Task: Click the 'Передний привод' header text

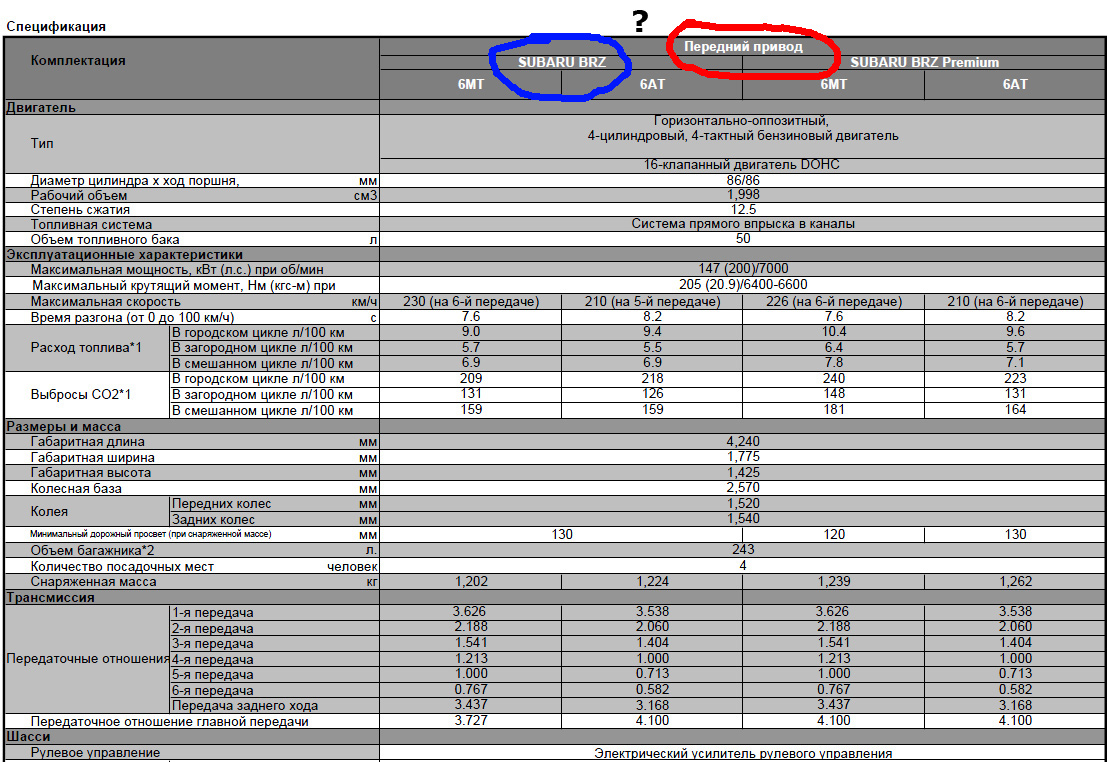Action: [x=743, y=47]
